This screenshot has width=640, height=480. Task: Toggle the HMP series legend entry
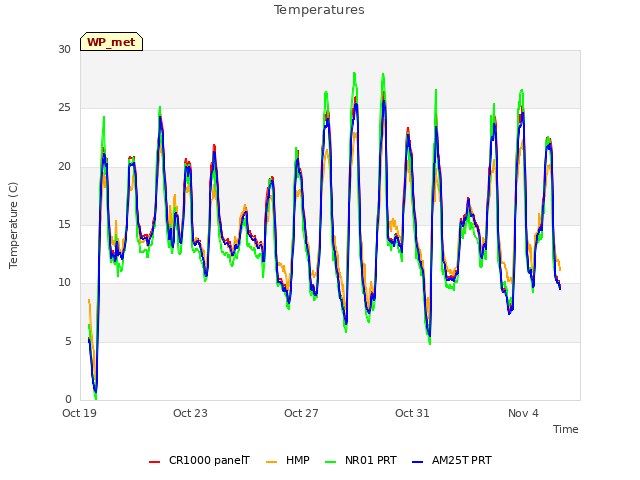[288, 460]
